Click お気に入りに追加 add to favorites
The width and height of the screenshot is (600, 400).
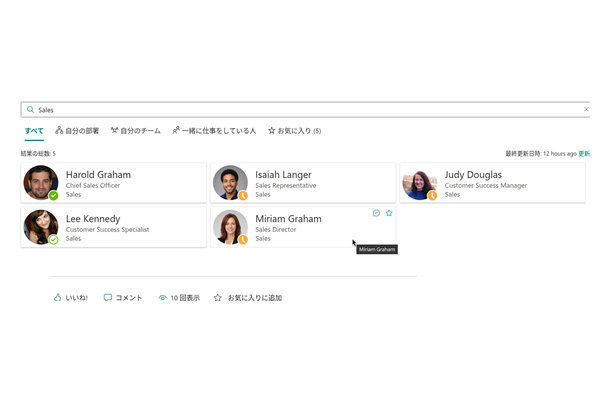point(248,298)
